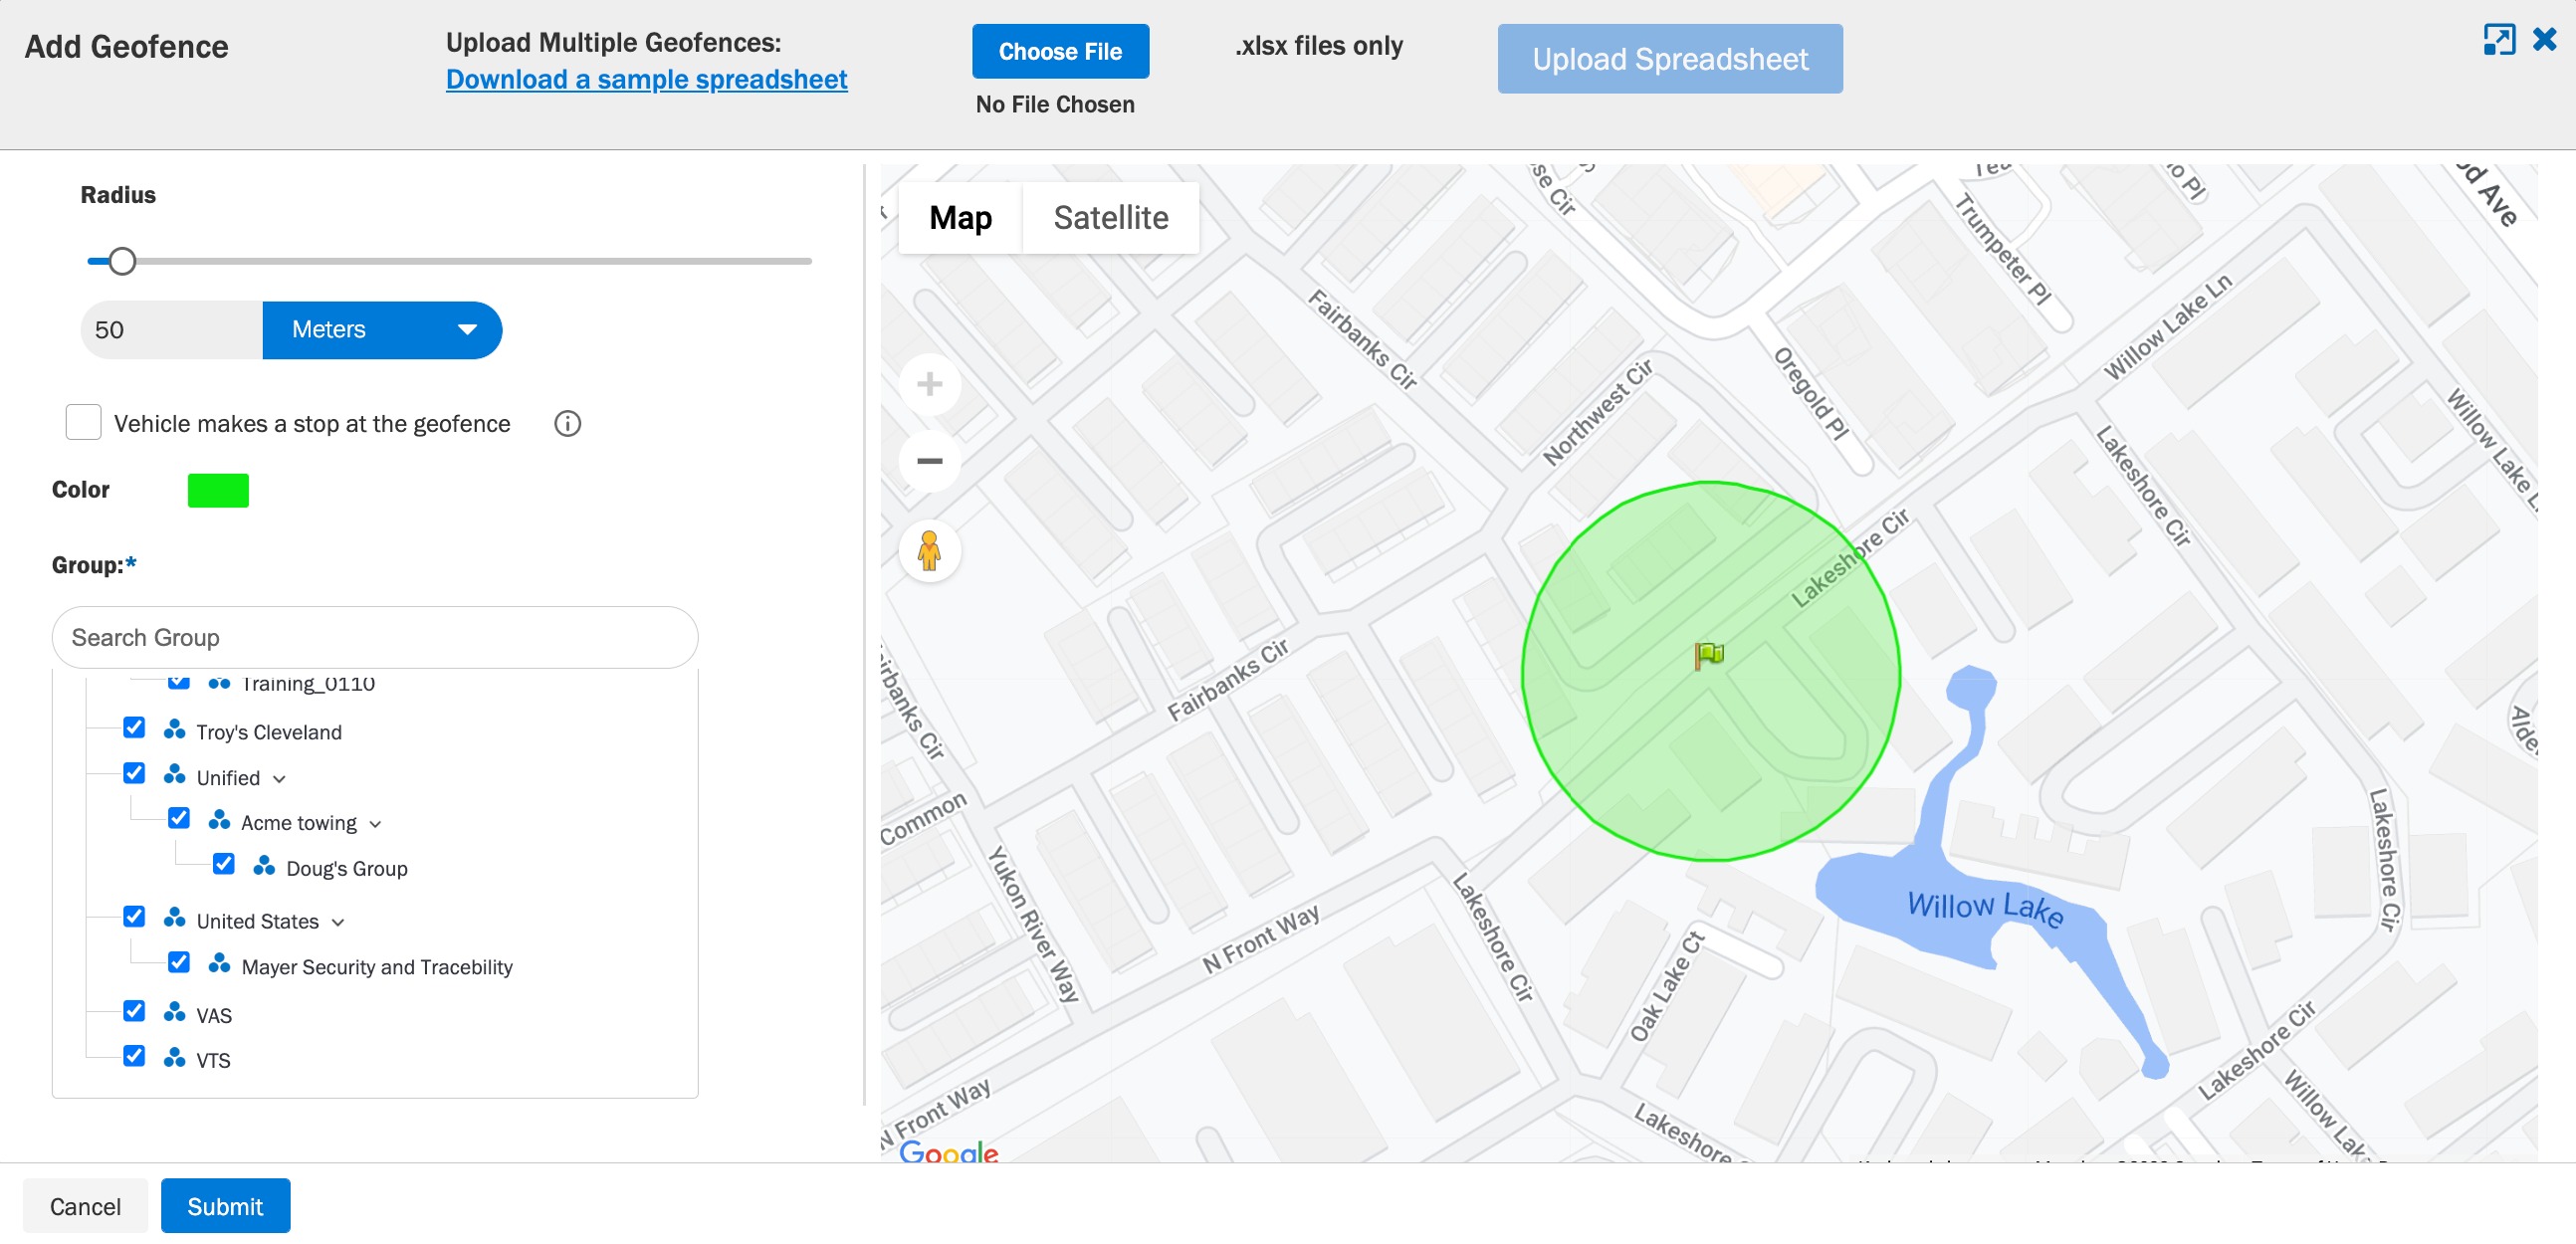Click the Troy's Cleveland group icon
2576x1244 pixels.
coord(174,731)
